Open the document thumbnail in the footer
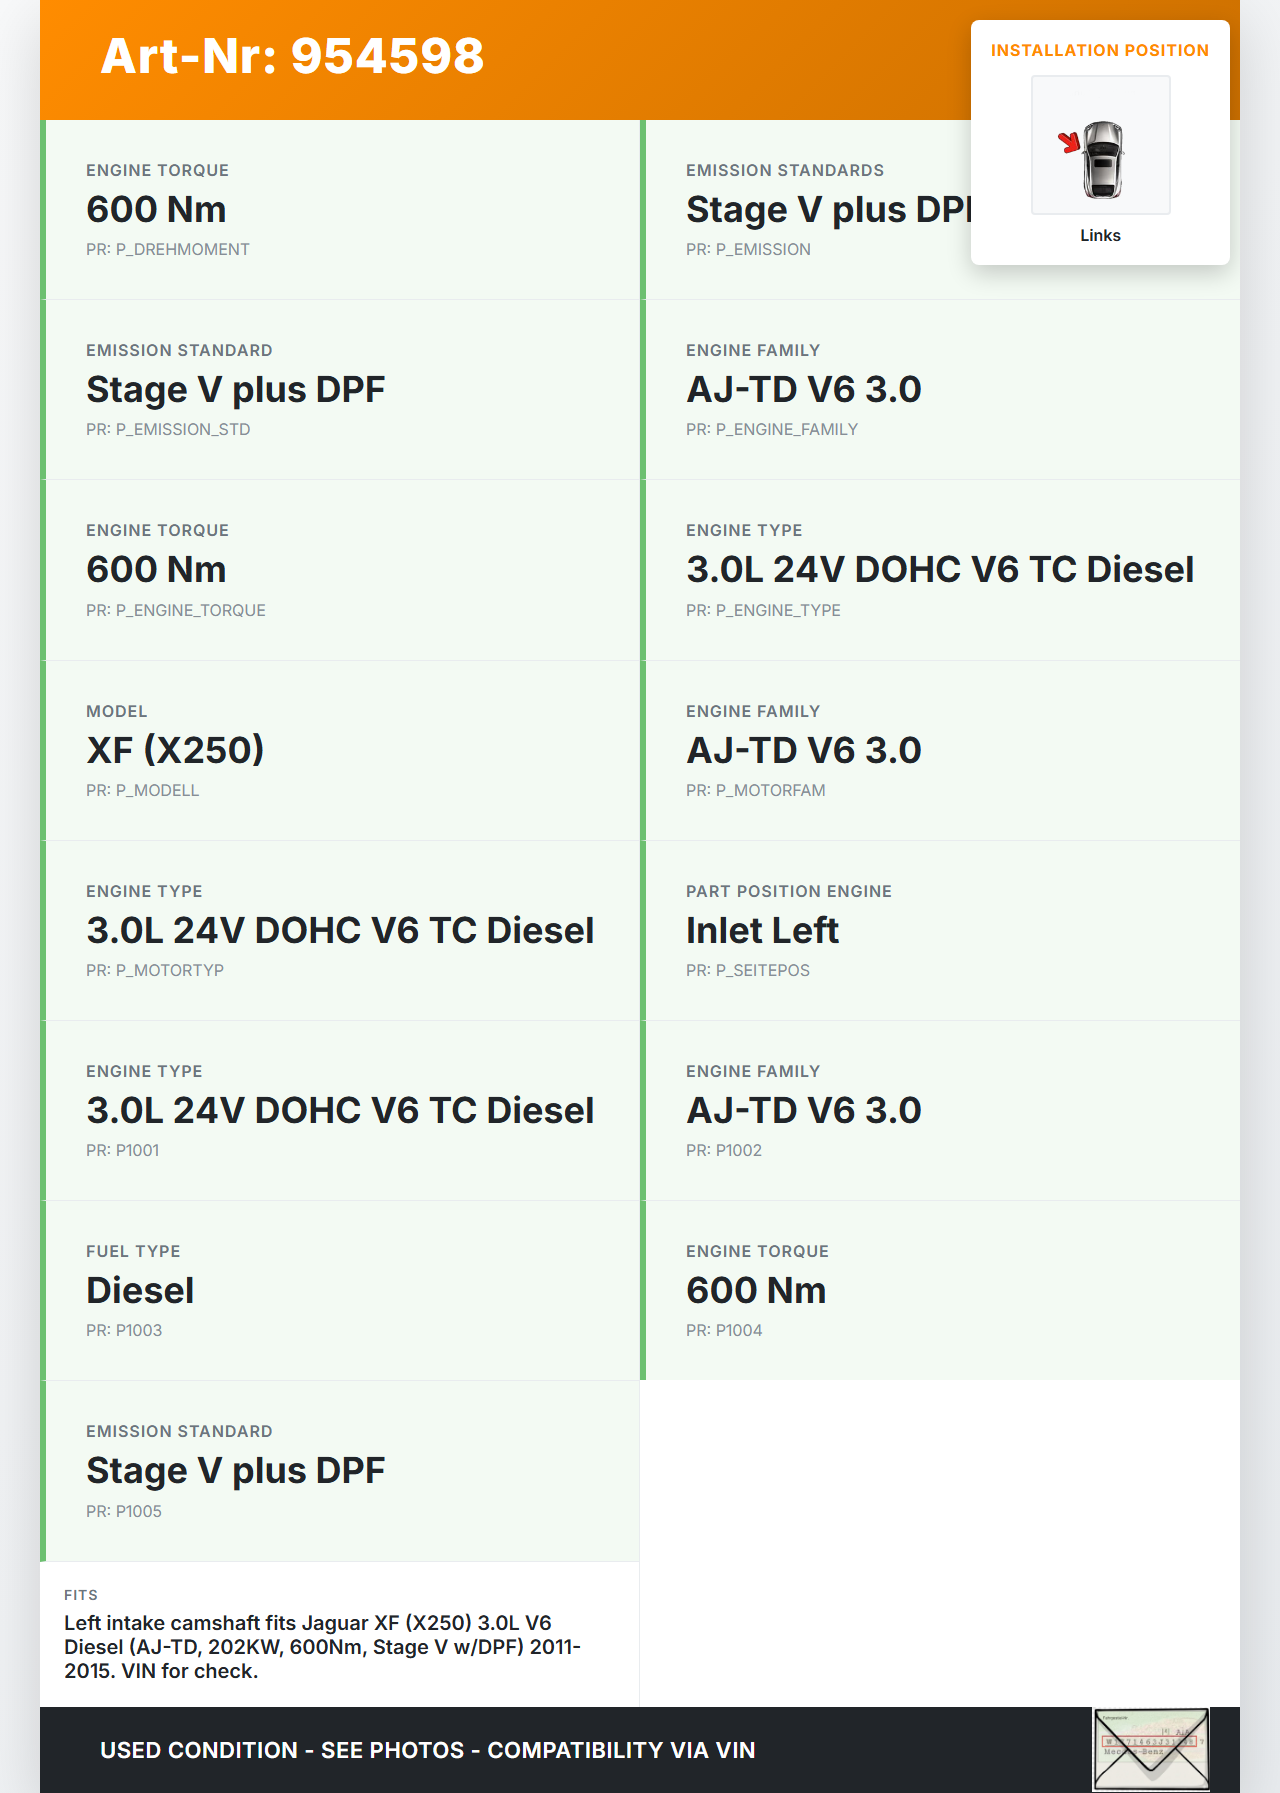This screenshot has width=1280, height=1793. click(1150, 1748)
